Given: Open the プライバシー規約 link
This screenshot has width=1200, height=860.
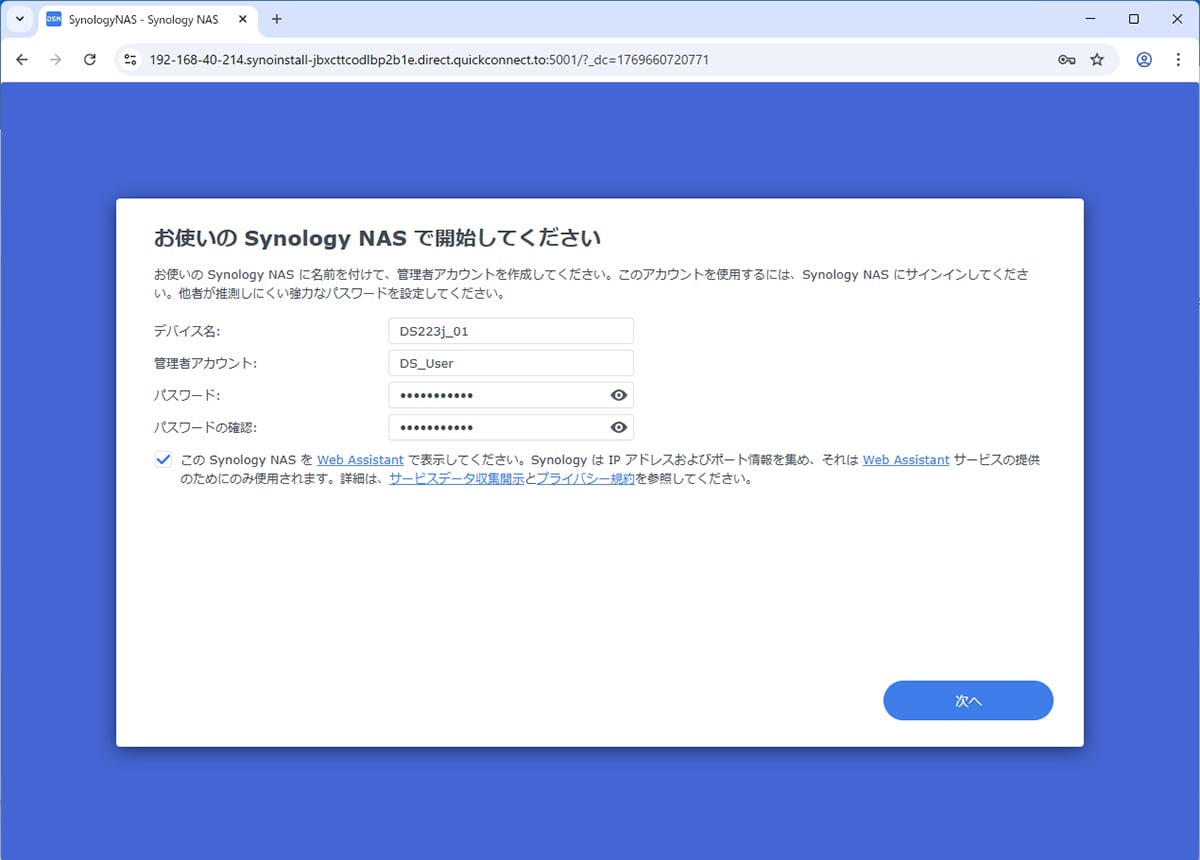Looking at the screenshot, I should (585, 479).
